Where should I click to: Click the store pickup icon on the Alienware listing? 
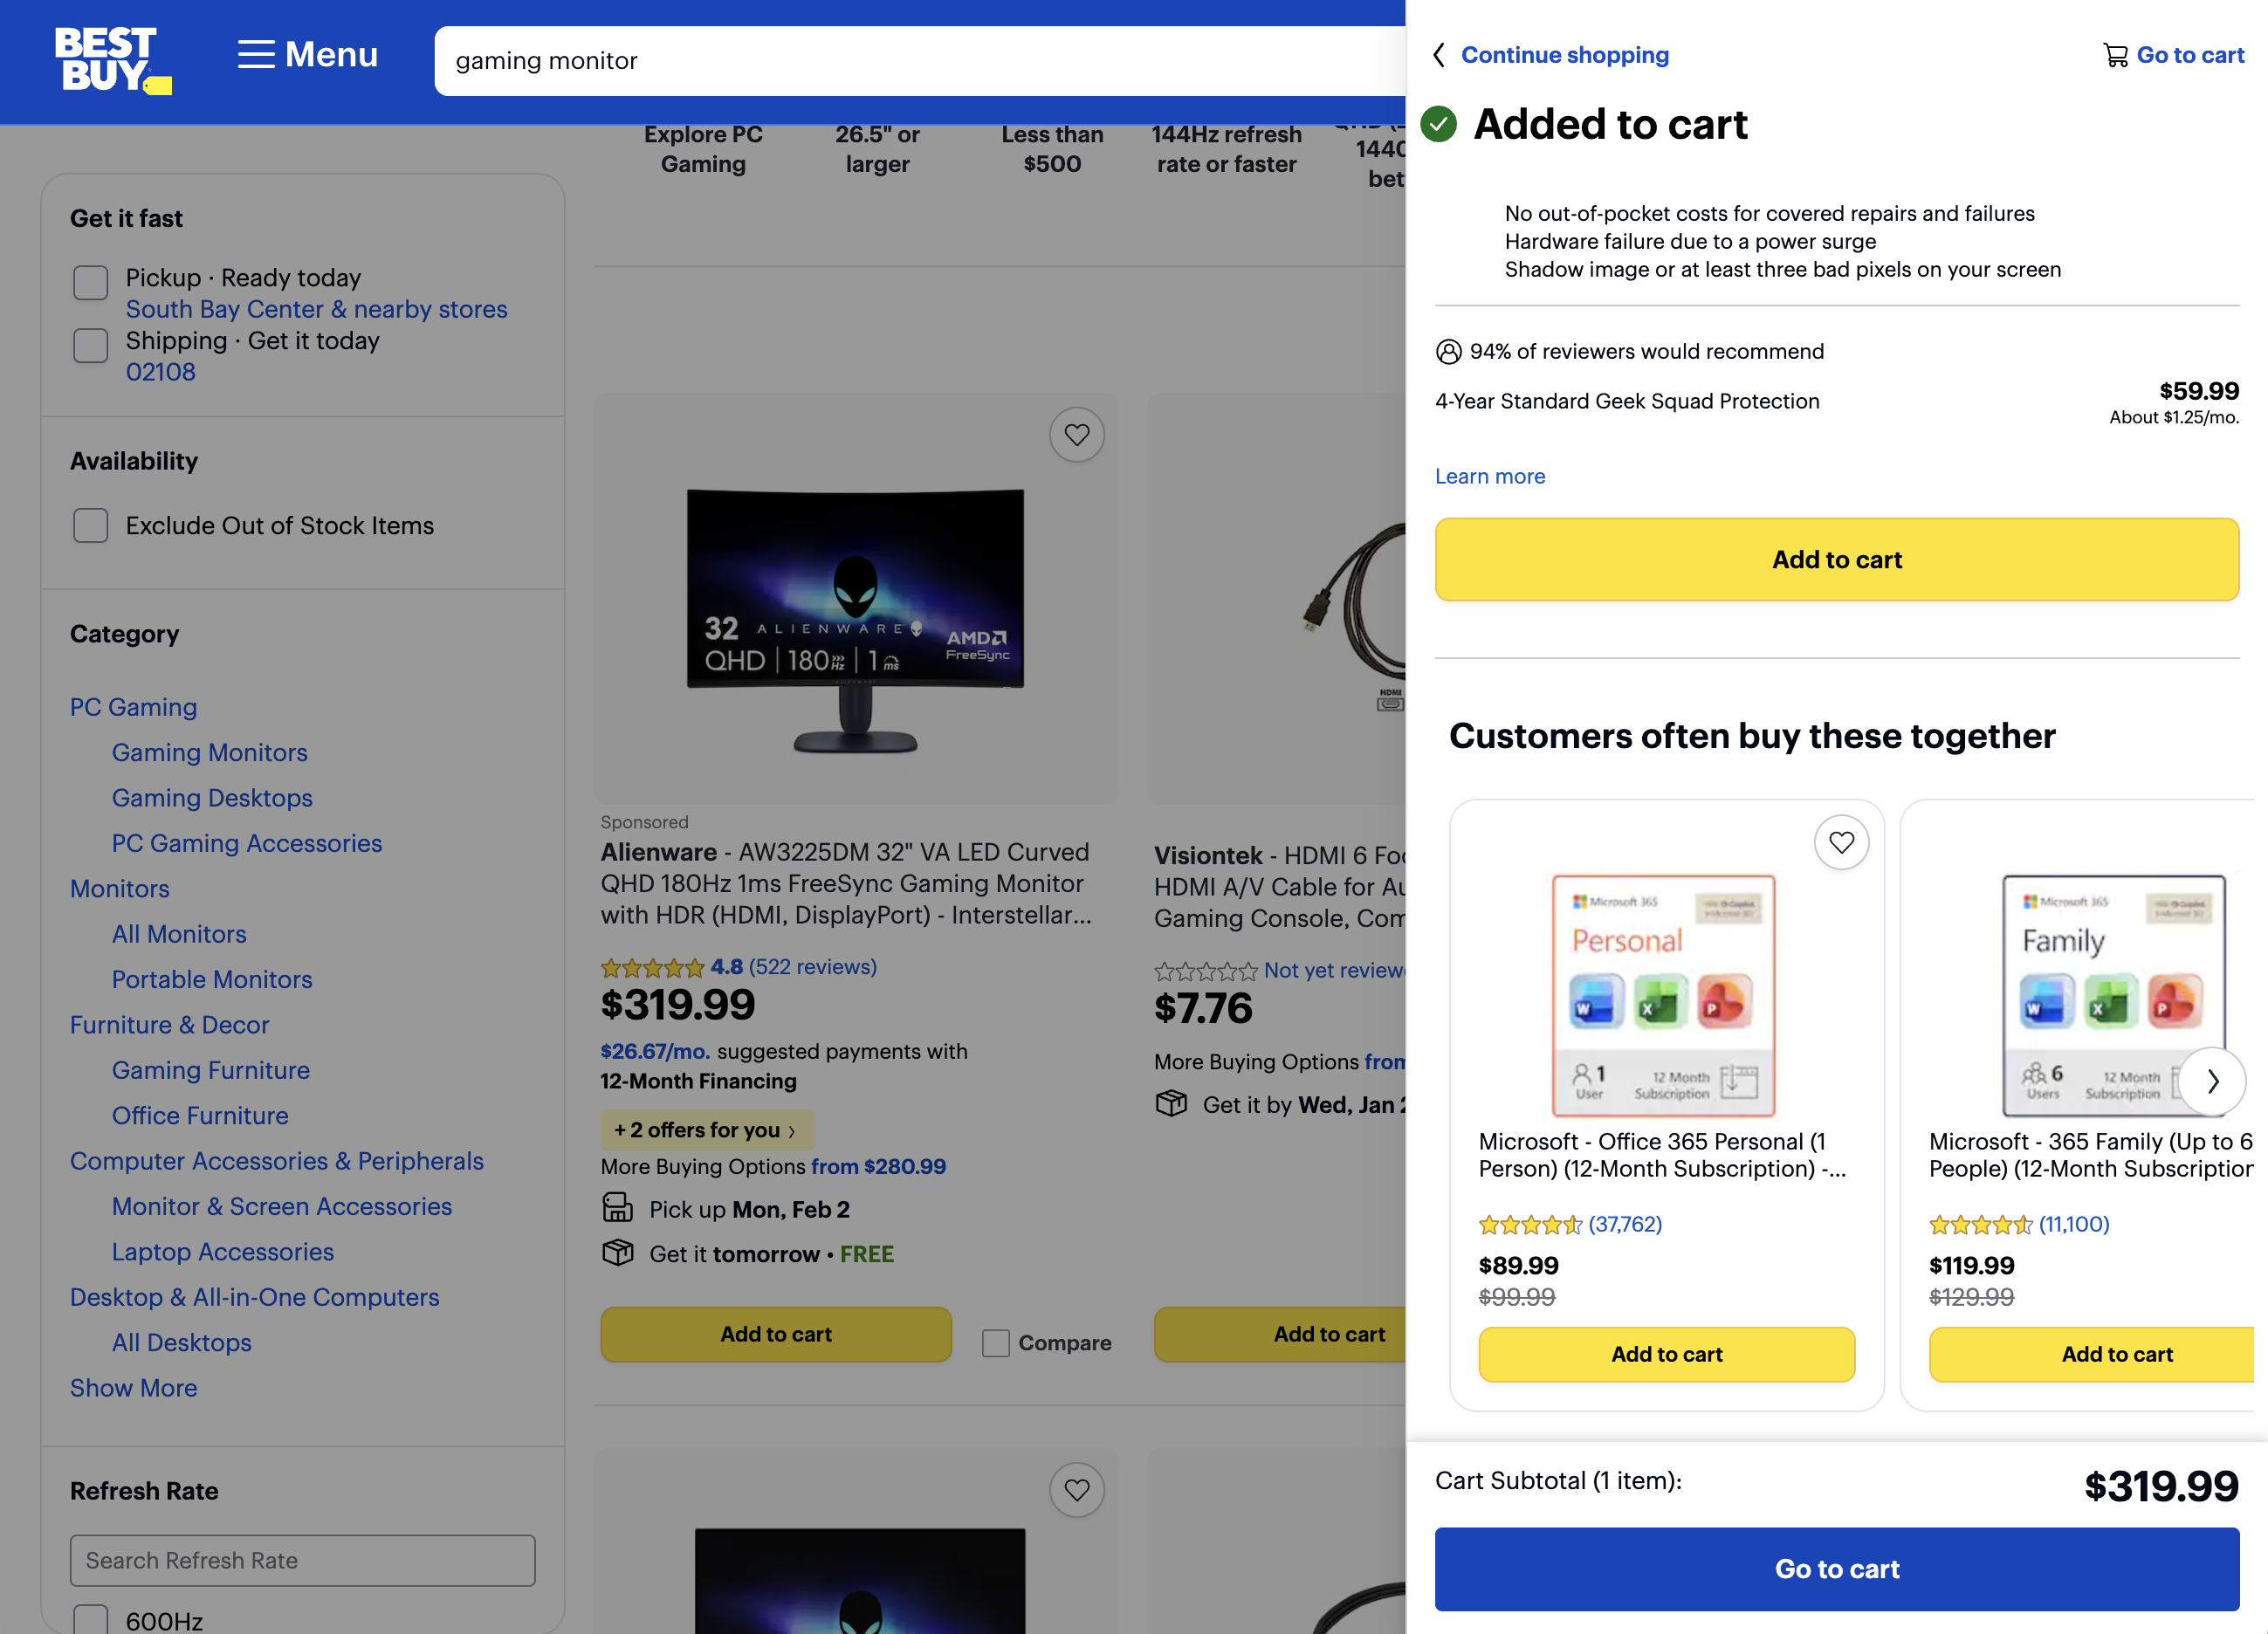pyautogui.click(x=618, y=1208)
